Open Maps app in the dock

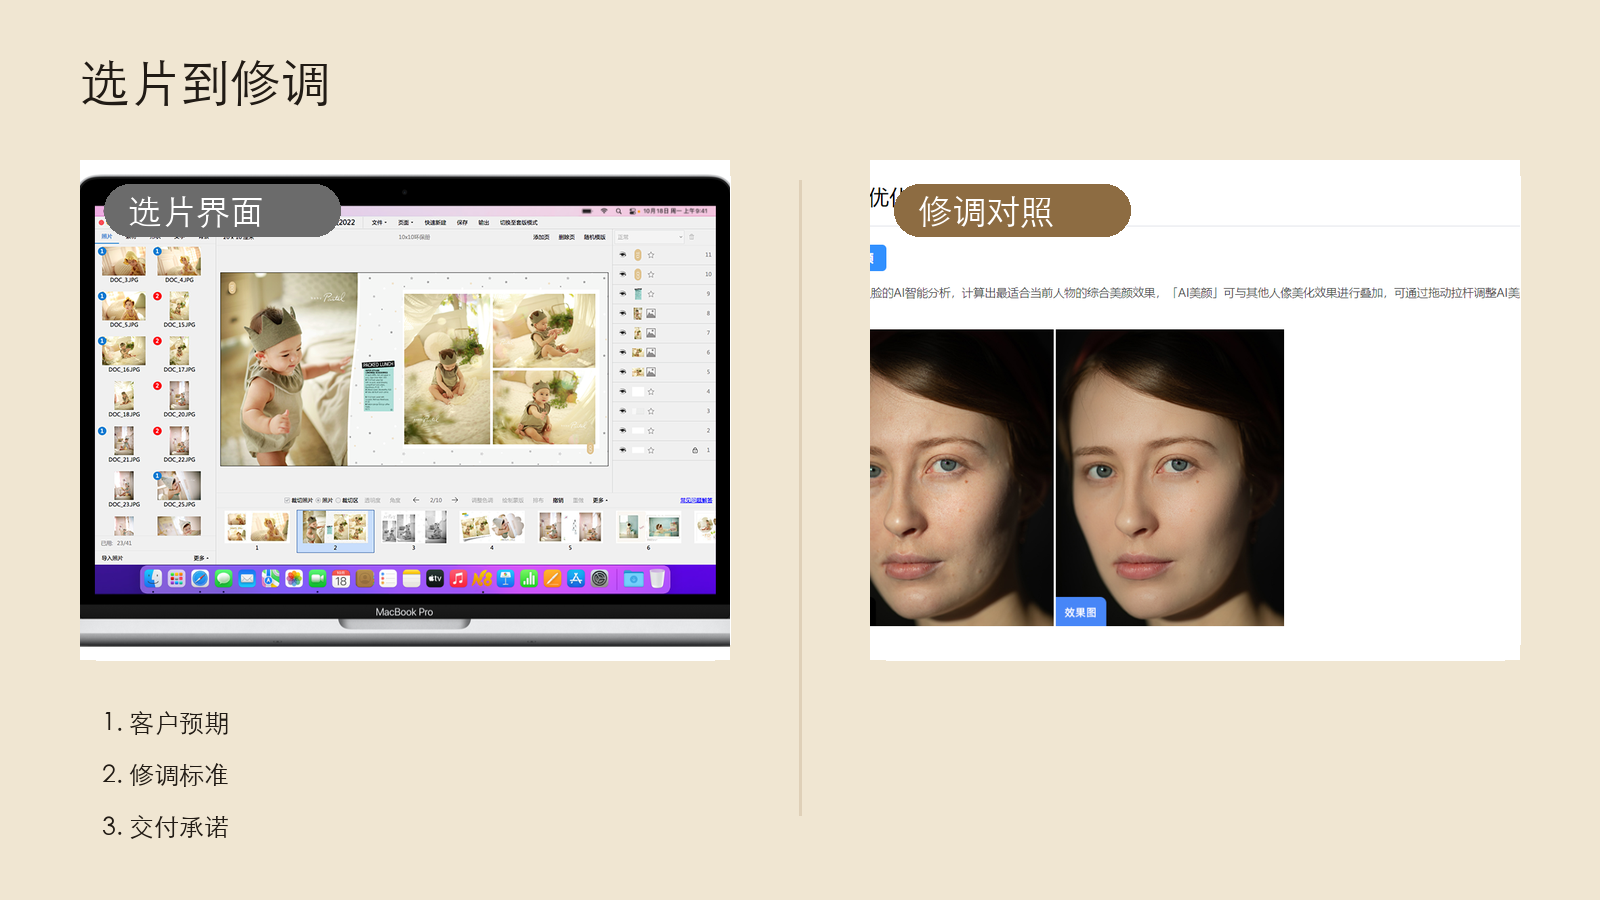pyautogui.click(x=271, y=578)
